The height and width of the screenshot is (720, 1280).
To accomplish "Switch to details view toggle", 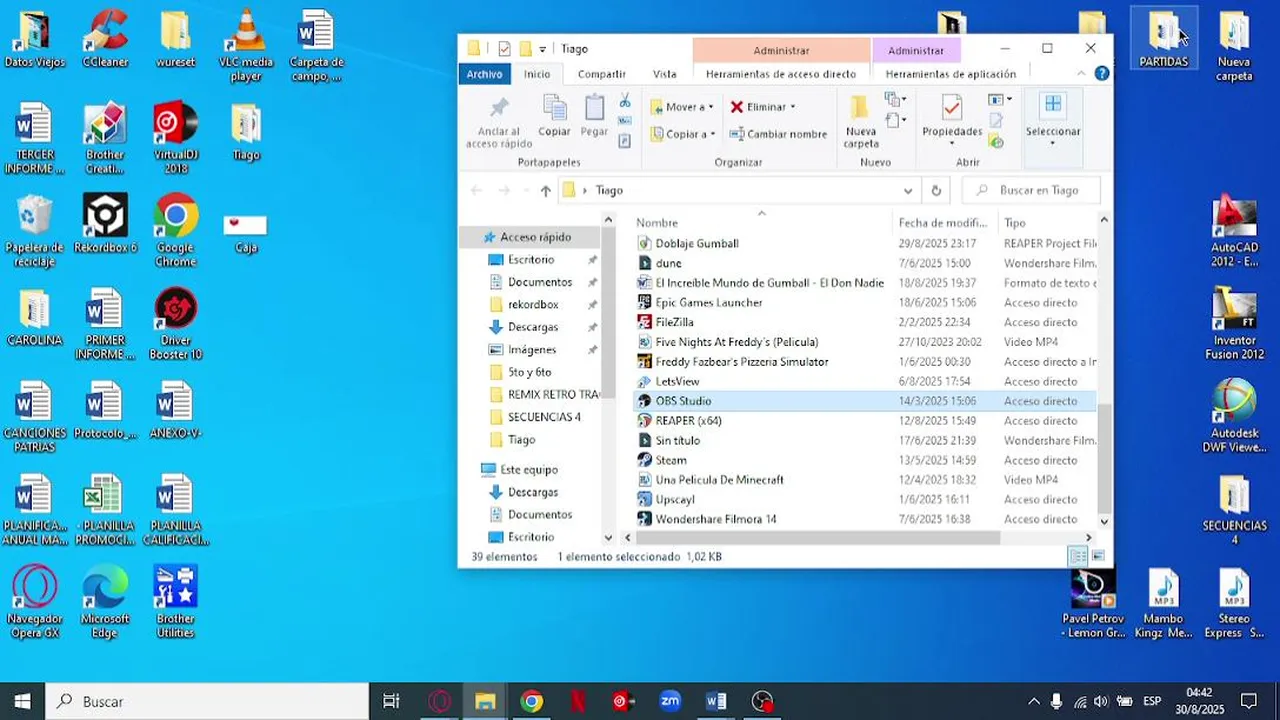I will [1078, 556].
